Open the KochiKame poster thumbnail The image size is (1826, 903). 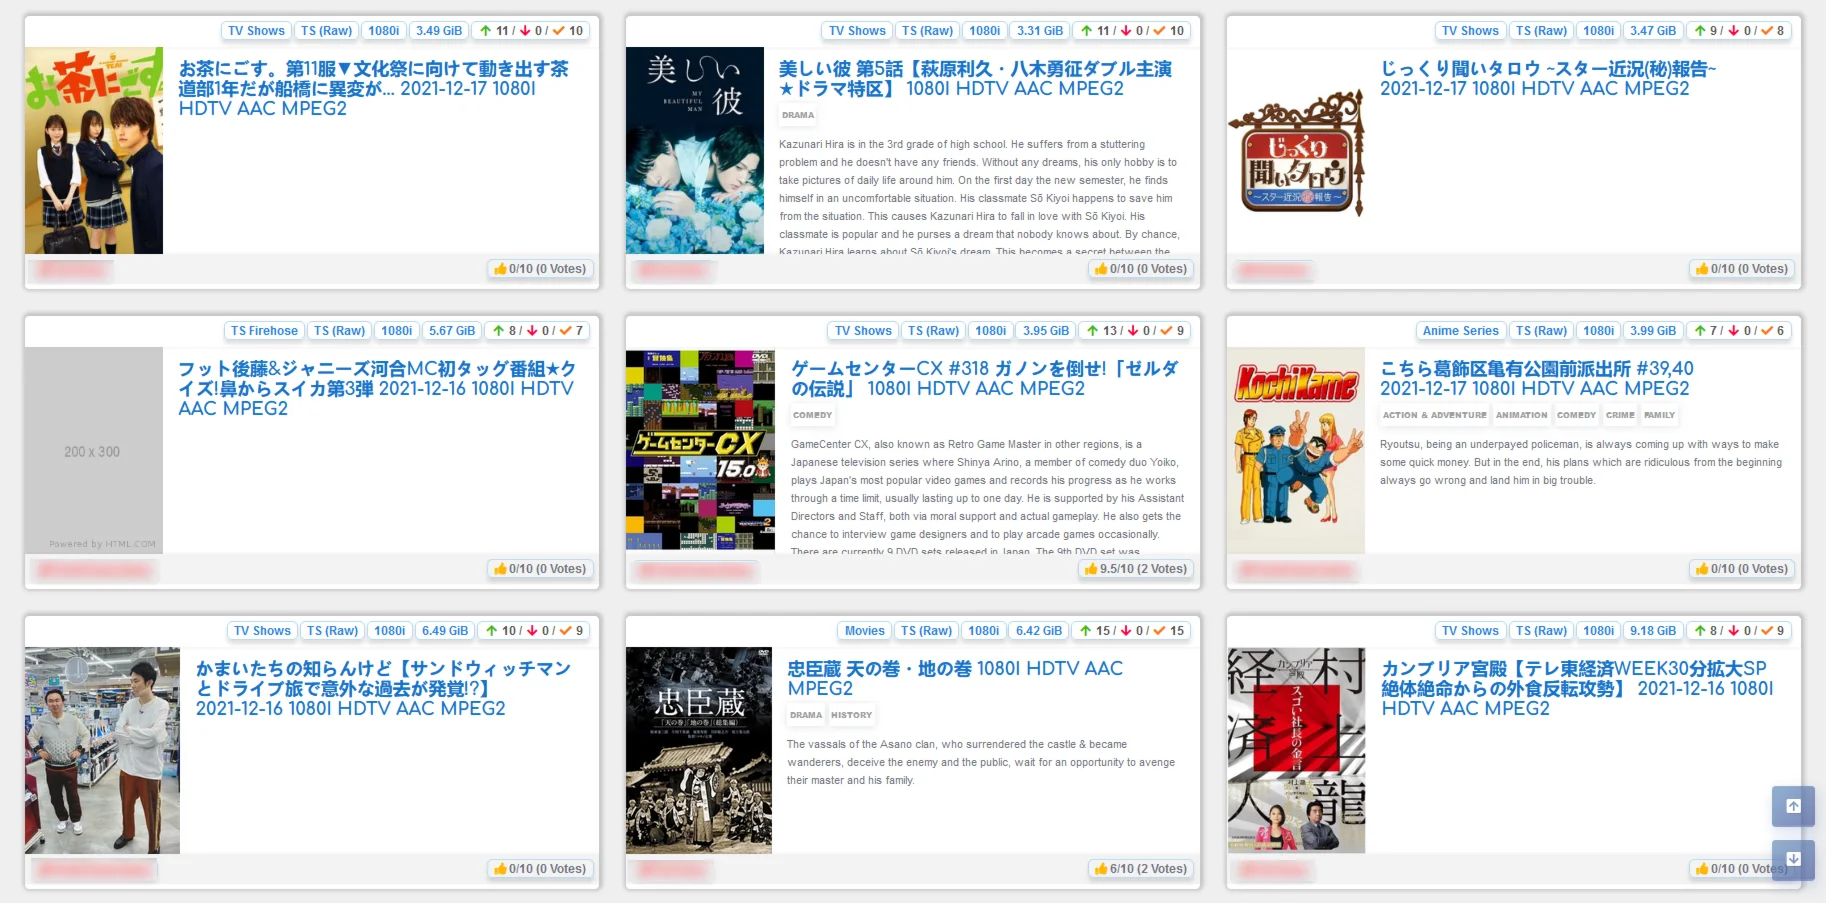coord(1296,450)
